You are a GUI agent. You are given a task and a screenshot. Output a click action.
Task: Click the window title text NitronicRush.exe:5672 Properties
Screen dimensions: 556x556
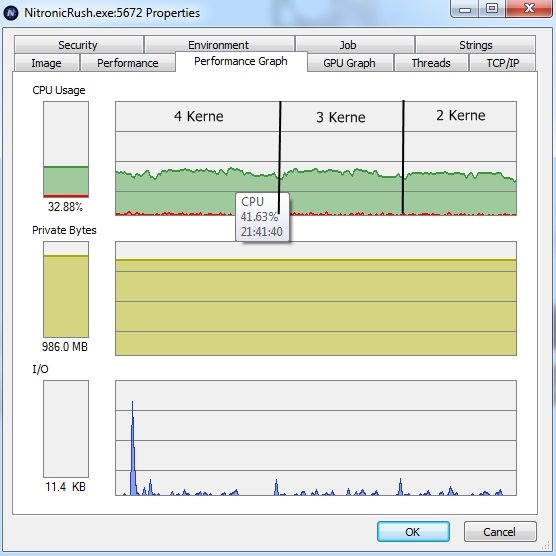[112, 13]
